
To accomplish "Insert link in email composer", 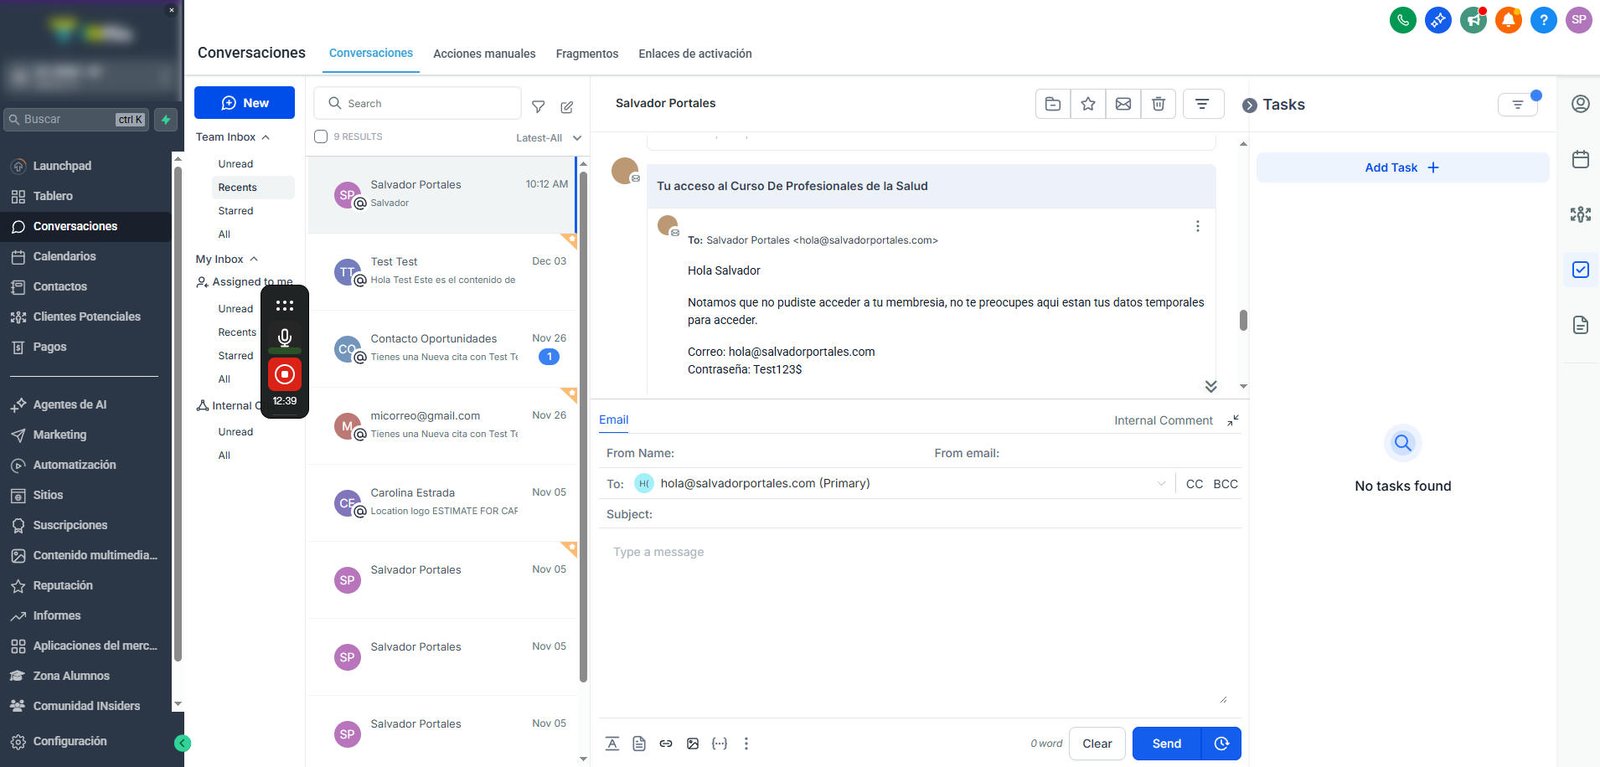I will click(x=666, y=744).
